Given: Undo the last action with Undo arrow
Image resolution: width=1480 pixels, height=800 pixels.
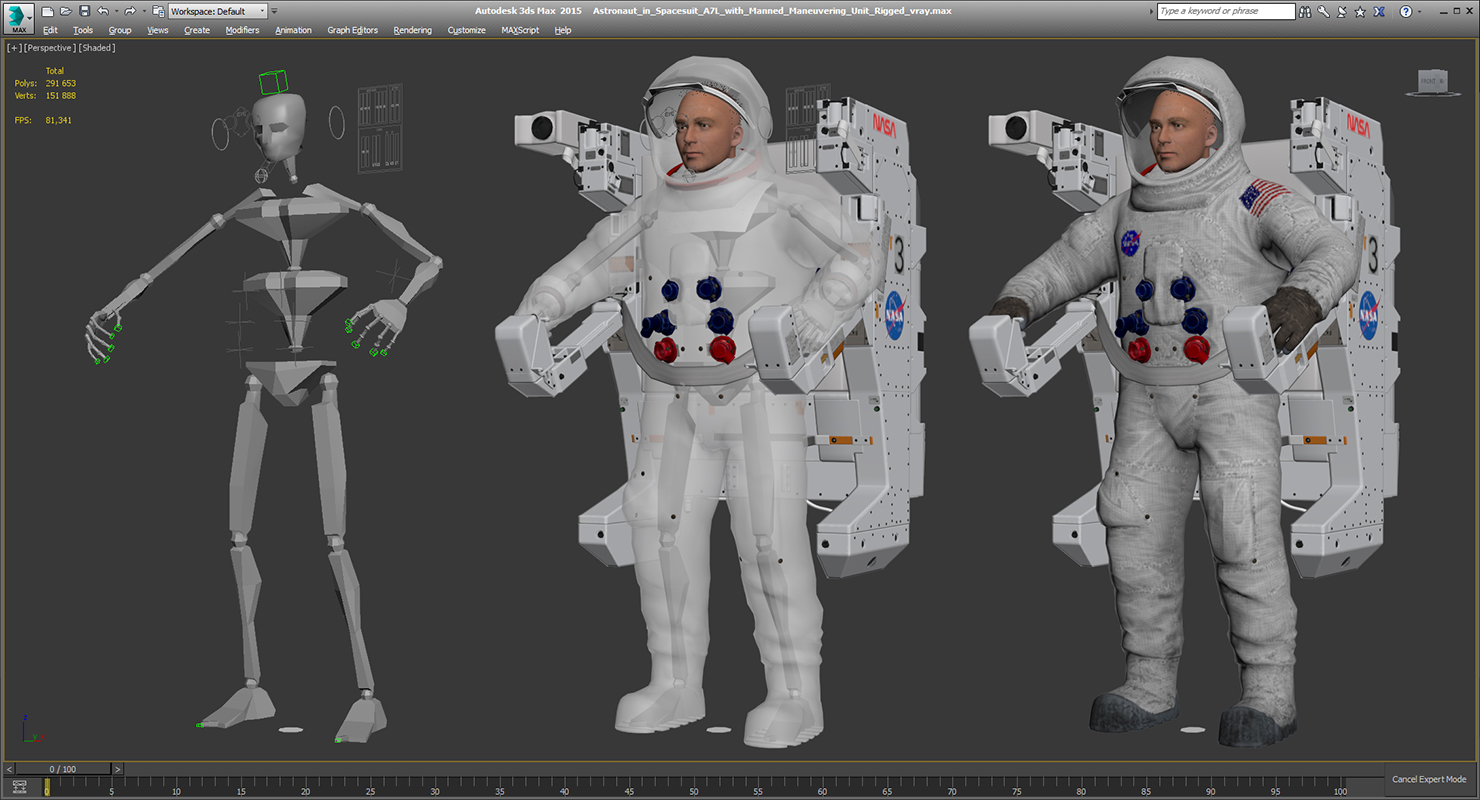Looking at the screenshot, I should [102, 11].
